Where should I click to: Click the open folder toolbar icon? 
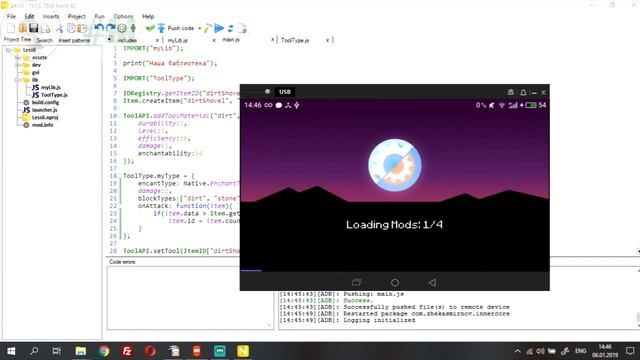pos(22,28)
